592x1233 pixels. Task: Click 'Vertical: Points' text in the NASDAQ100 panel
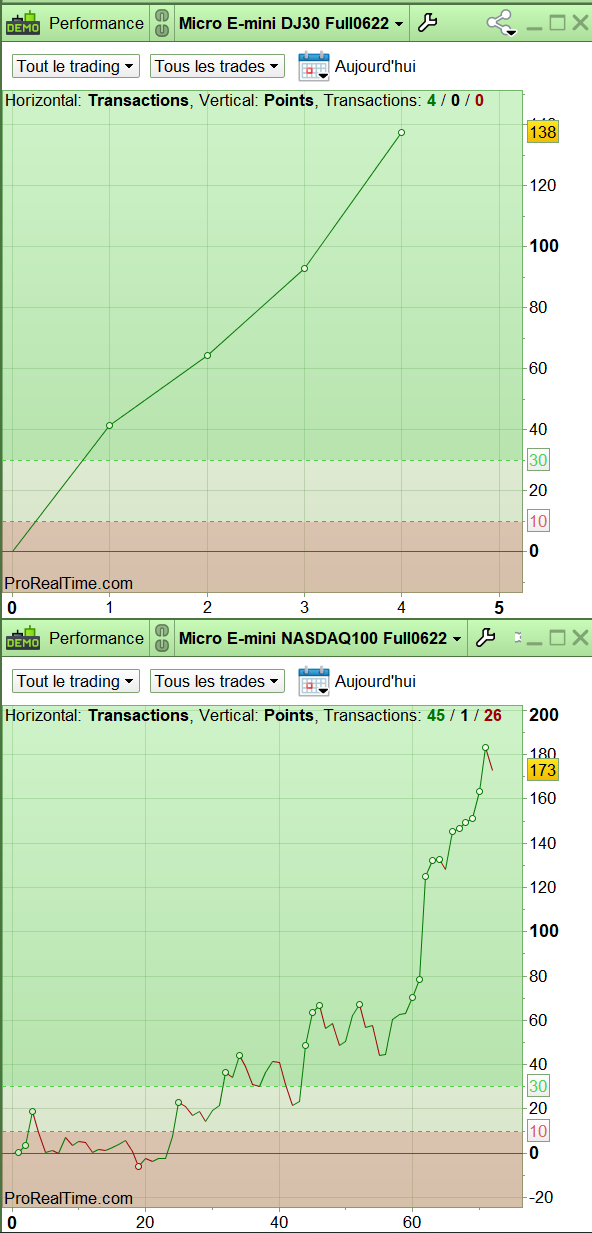click(x=256, y=715)
